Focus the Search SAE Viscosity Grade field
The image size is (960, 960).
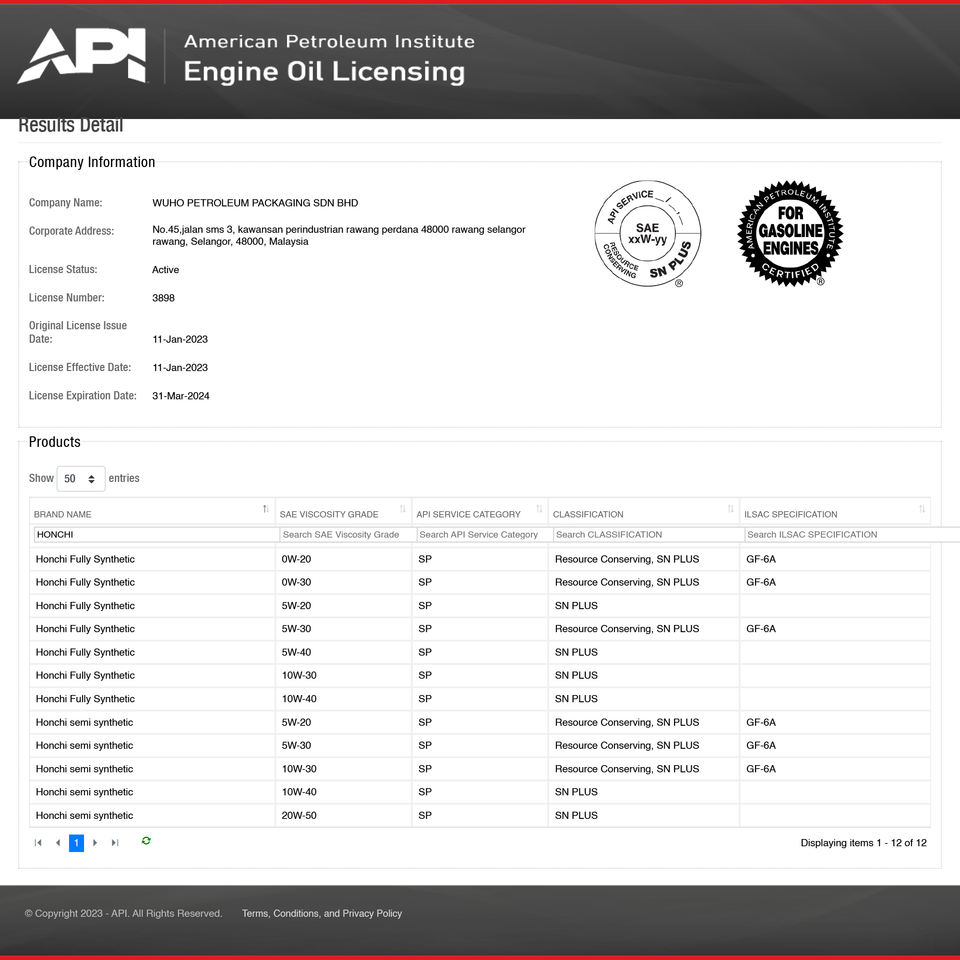347,534
